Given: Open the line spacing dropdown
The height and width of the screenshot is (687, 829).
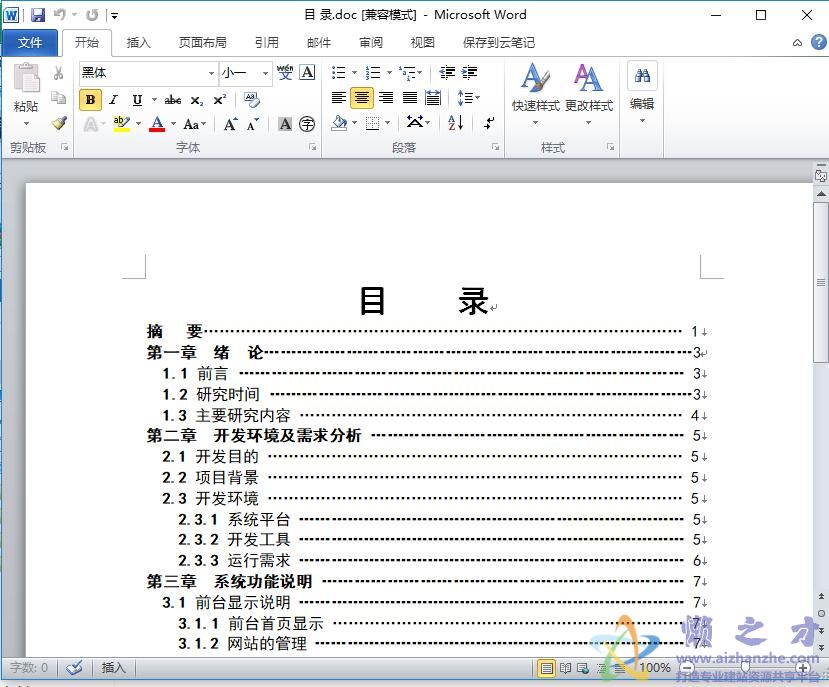Looking at the screenshot, I should (466, 97).
